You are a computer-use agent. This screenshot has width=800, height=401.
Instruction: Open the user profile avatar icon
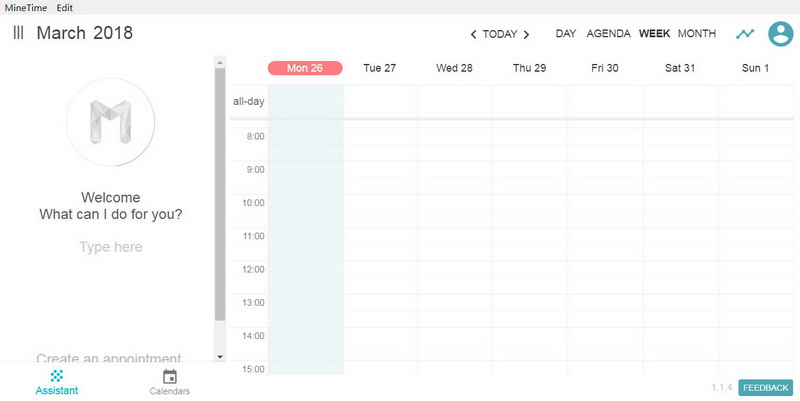(781, 34)
